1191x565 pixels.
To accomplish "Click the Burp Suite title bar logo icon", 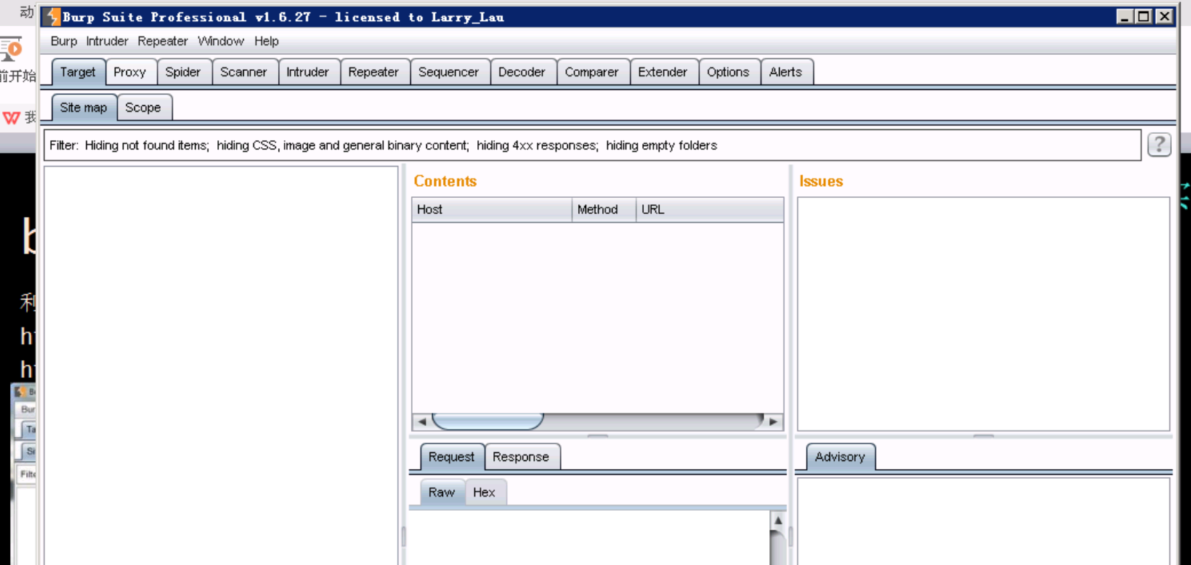I will click(x=52, y=17).
